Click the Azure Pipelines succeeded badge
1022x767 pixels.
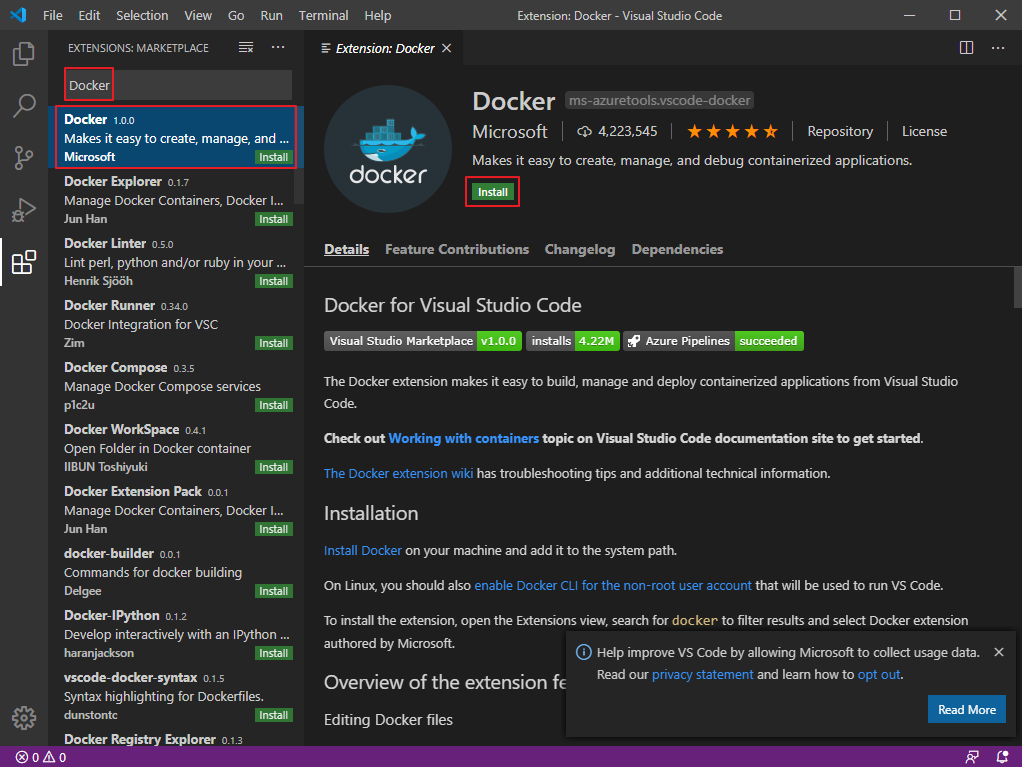(713, 341)
